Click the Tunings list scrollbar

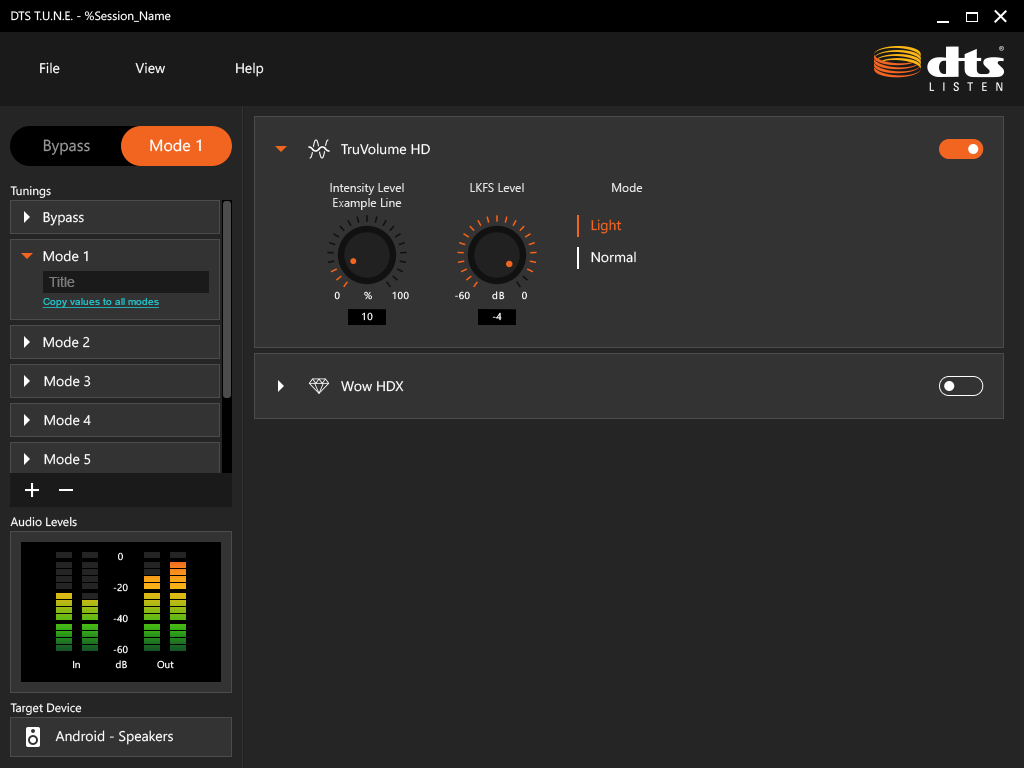227,299
